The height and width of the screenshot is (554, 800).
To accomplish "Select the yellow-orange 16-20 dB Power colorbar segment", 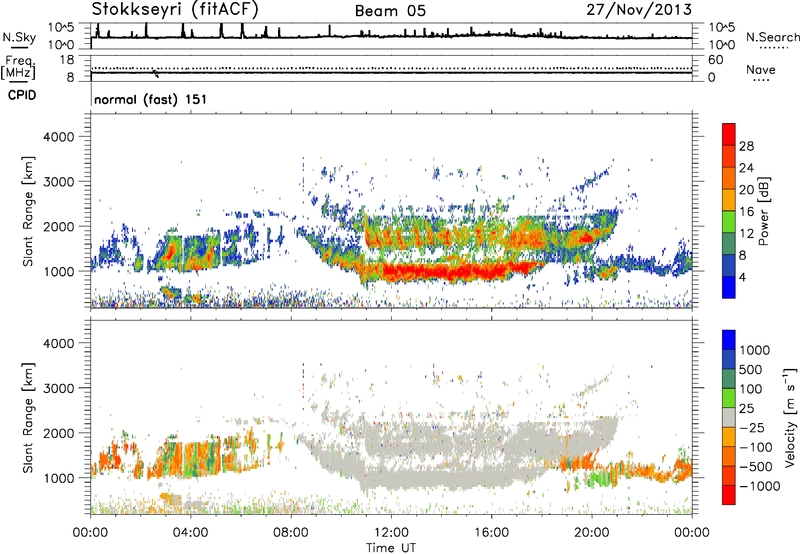I will coord(729,200).
